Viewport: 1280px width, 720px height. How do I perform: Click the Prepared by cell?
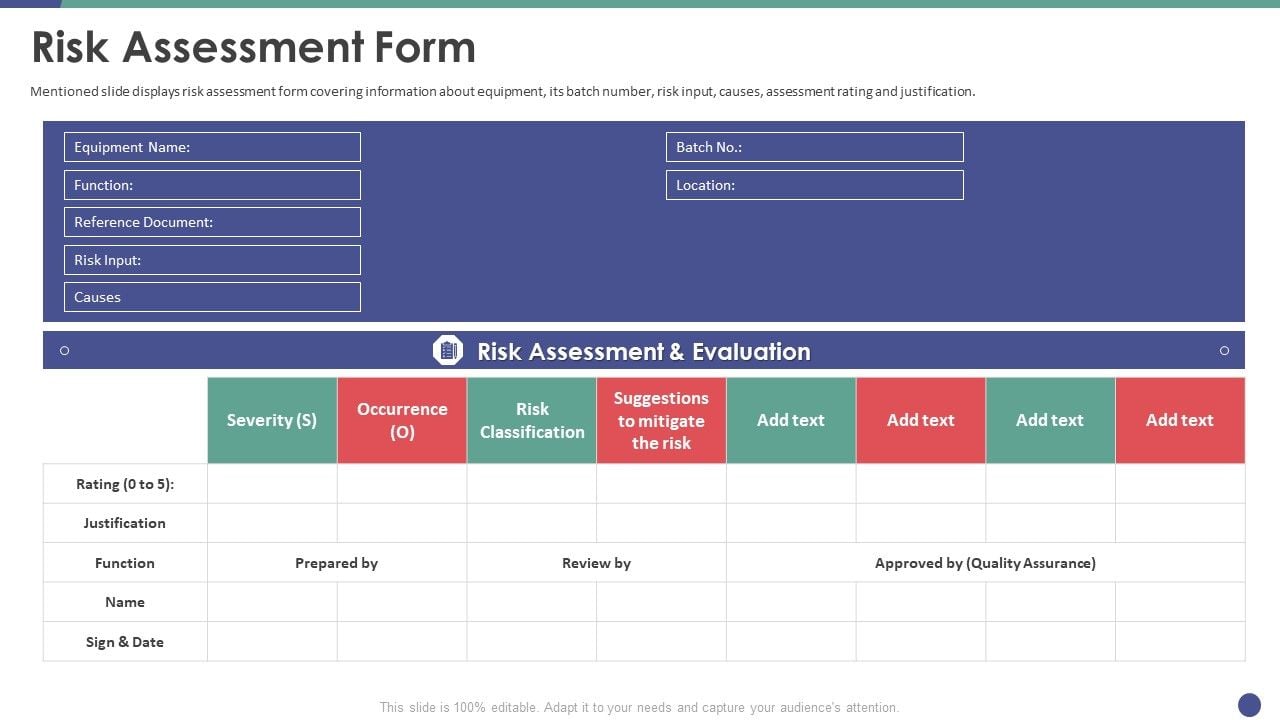click(337, 563)
